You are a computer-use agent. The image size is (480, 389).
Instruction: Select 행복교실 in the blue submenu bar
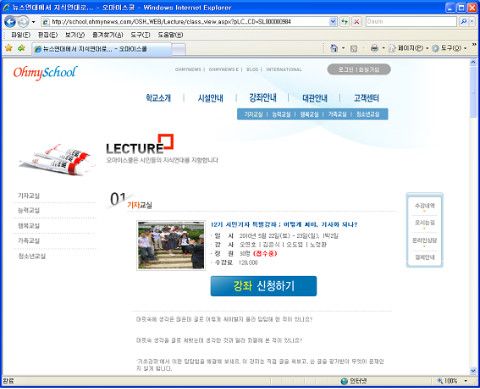(x=309, y=114)
